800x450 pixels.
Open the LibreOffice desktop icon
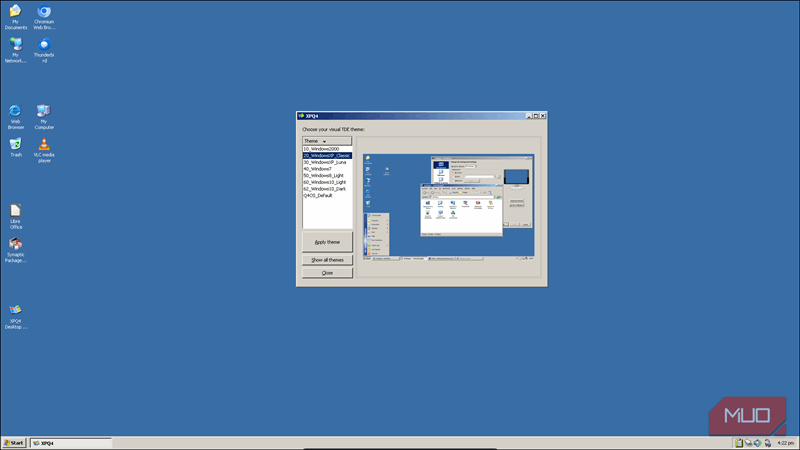[16, 211]
